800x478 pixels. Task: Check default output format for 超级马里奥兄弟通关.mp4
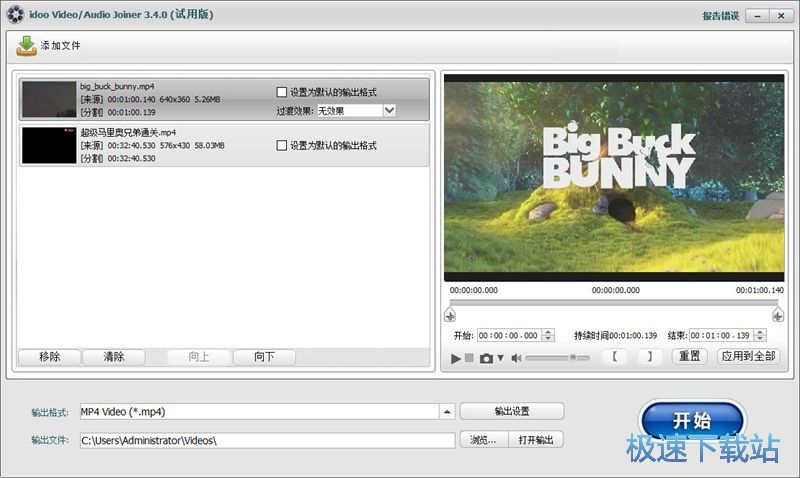(x=281, y=145)
